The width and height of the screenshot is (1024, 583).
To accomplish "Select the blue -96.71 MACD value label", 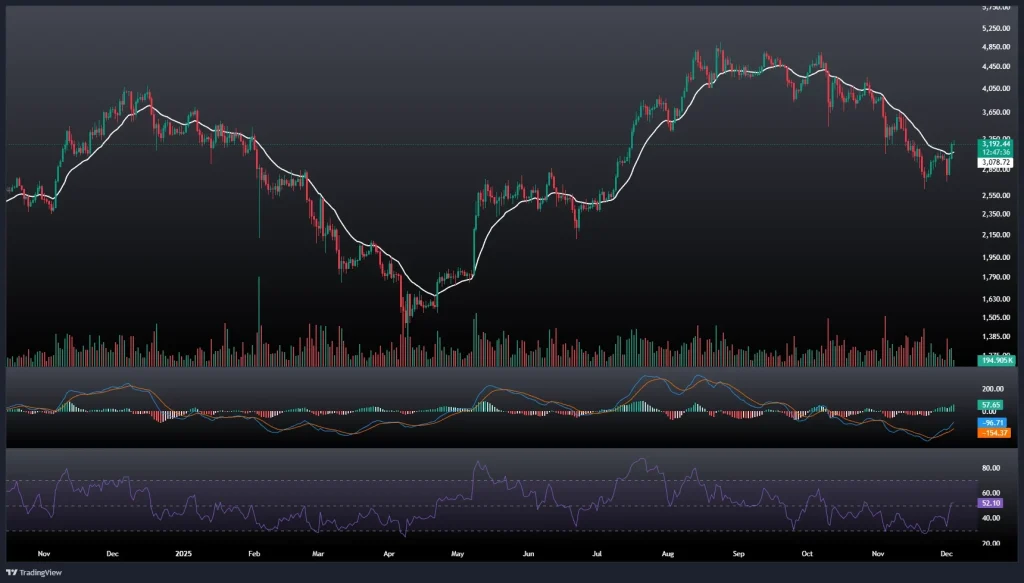I will click(966, 421).
